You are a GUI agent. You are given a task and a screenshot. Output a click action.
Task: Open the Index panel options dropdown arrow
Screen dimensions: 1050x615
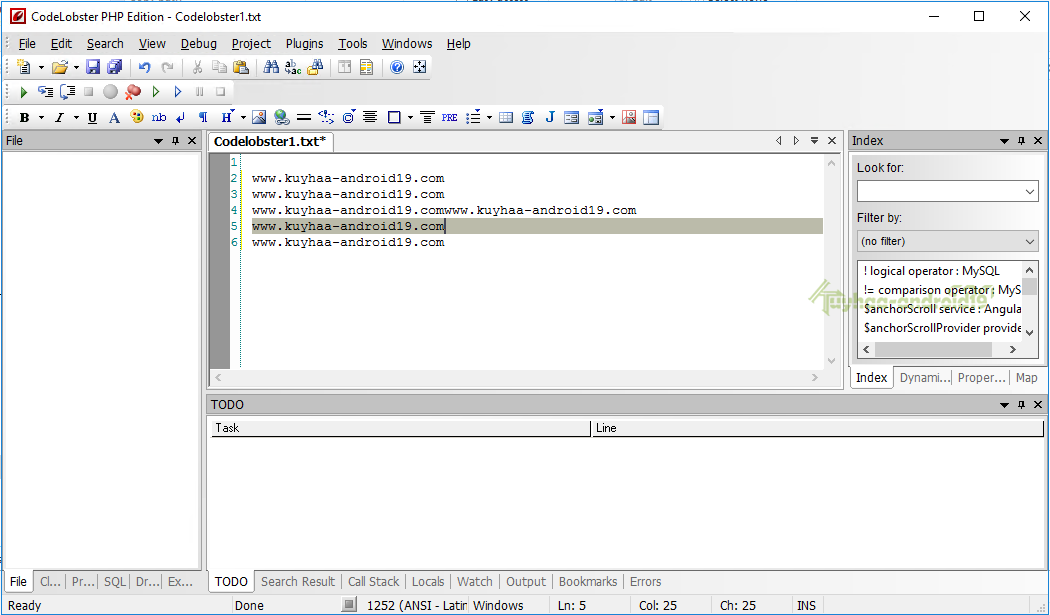click(x=1004, y=141)
